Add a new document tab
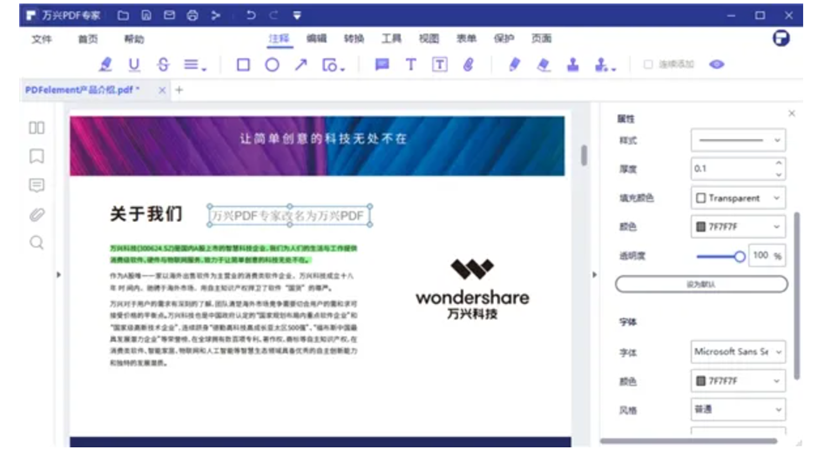The image size is (831, 463). click(x=179, y=90)
